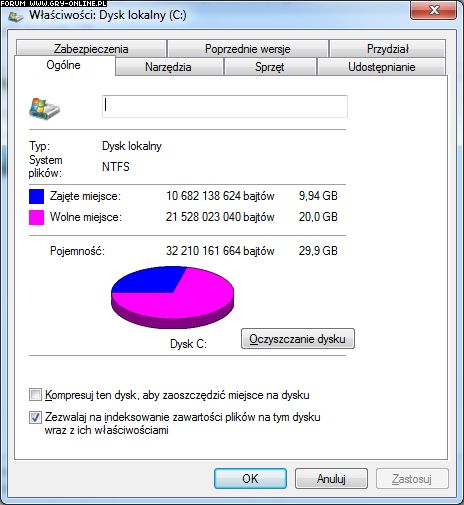The image size is (464, 505).
Task: Uncheck the Zezwalaj na indeksowanie checkbox
Action: pyautogui.click(x=35, y=417)
